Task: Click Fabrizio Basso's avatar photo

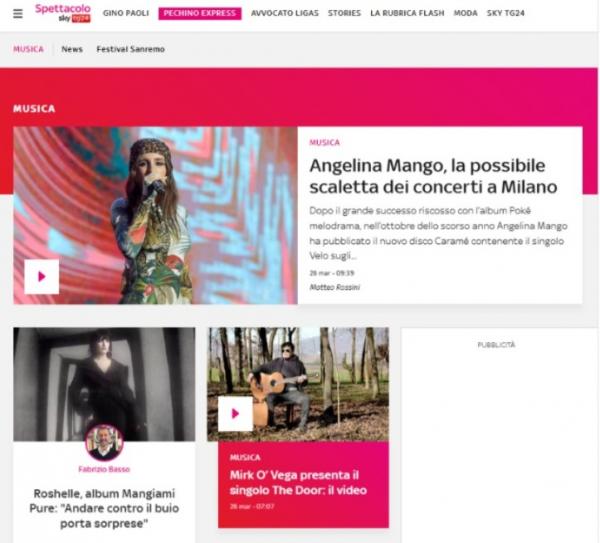Action: pyautogui.click(x=104, y=443)
